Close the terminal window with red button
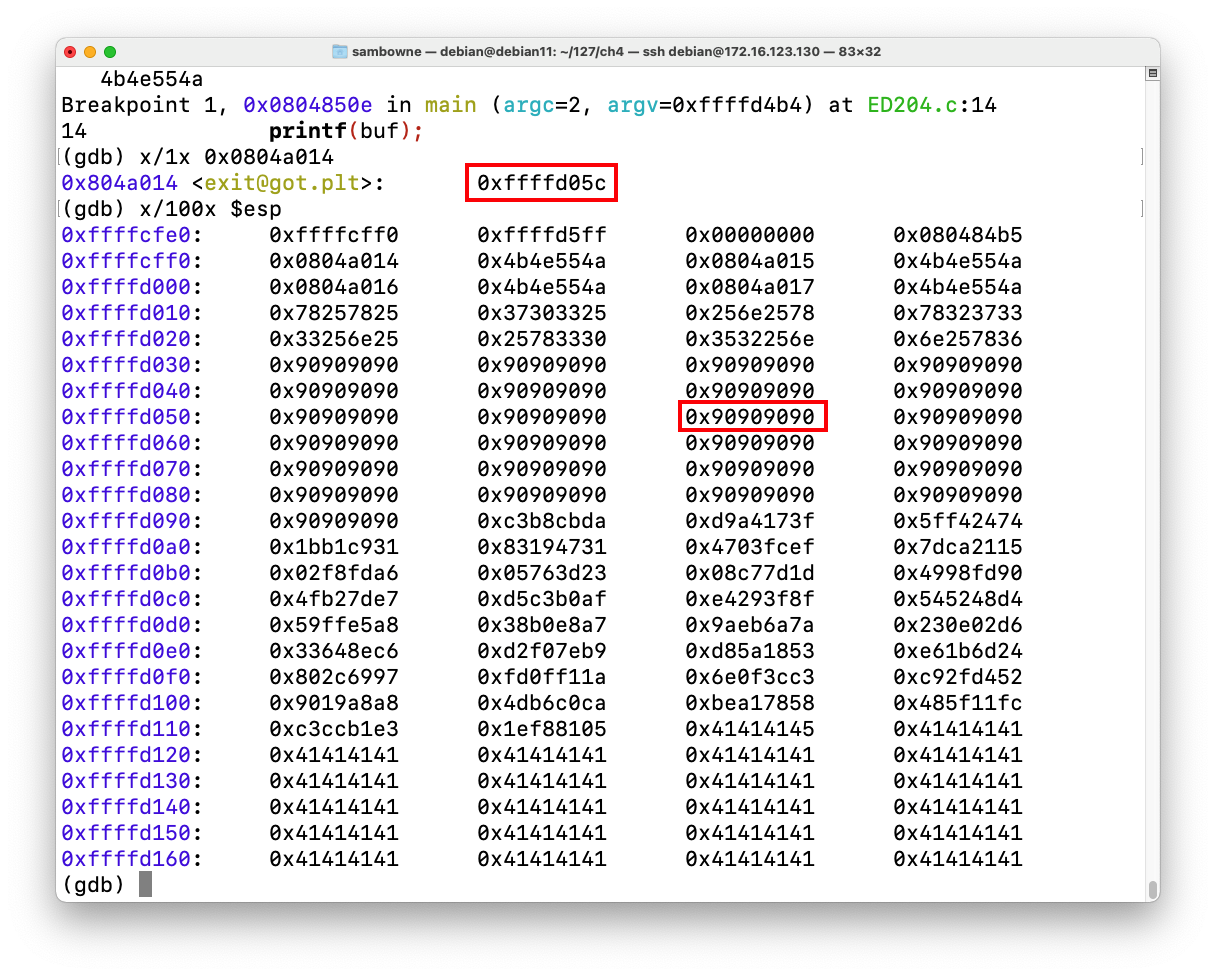Screen dimensions: 1216x976 (70, 51)
